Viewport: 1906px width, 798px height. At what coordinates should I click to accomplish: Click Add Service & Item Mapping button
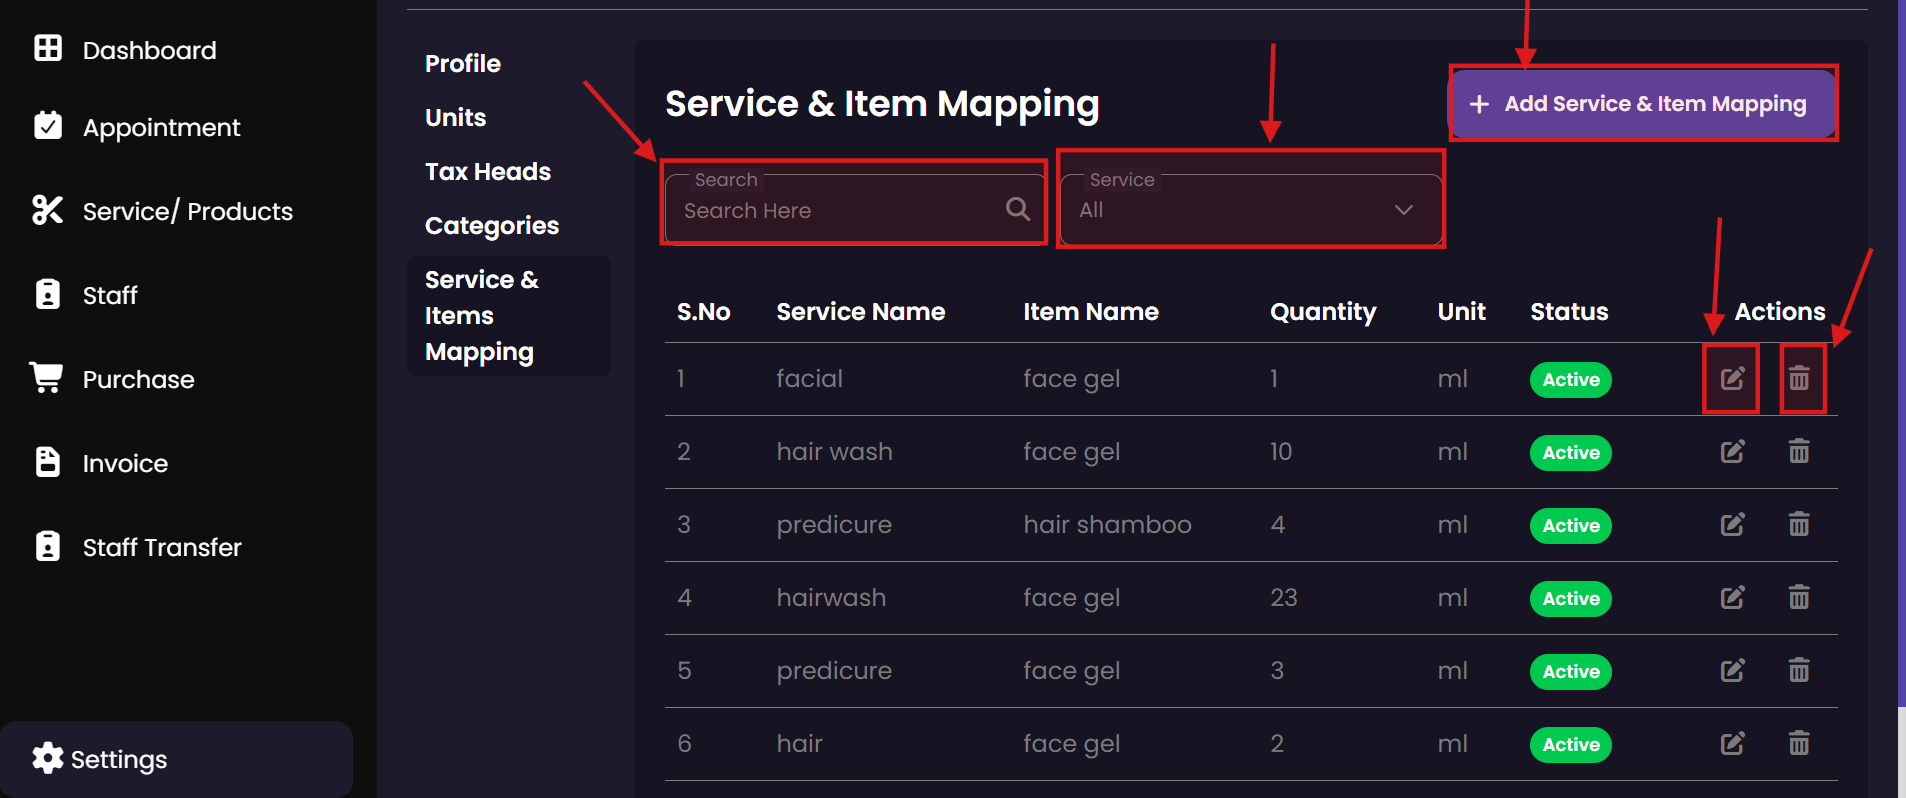[1642, 104]
